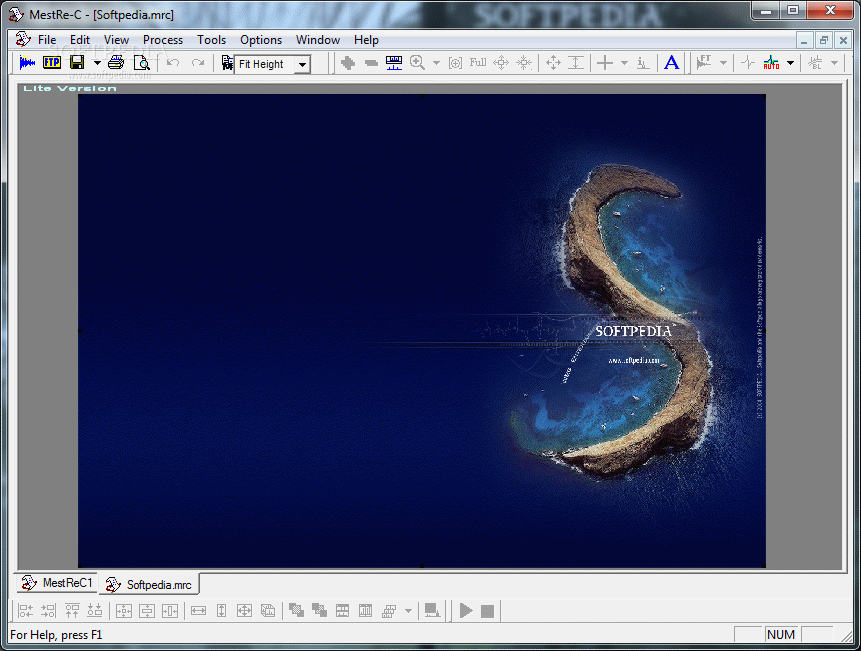The width and height of the screenshot is (861, 651).
Task: Open the Window menu
Action: coord(318,40)
